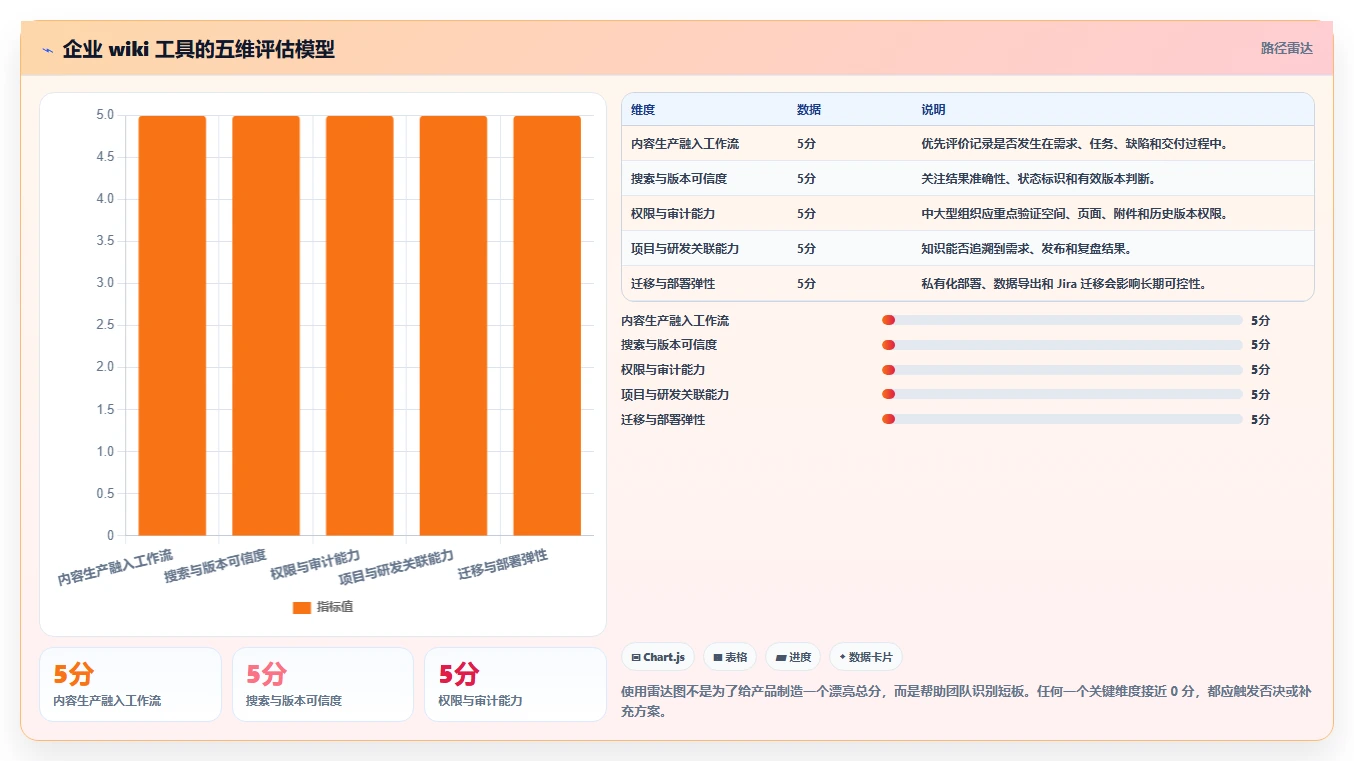Click the 说明 table column header
Viewport: 1354px width, 761px height.
point(933,110)
